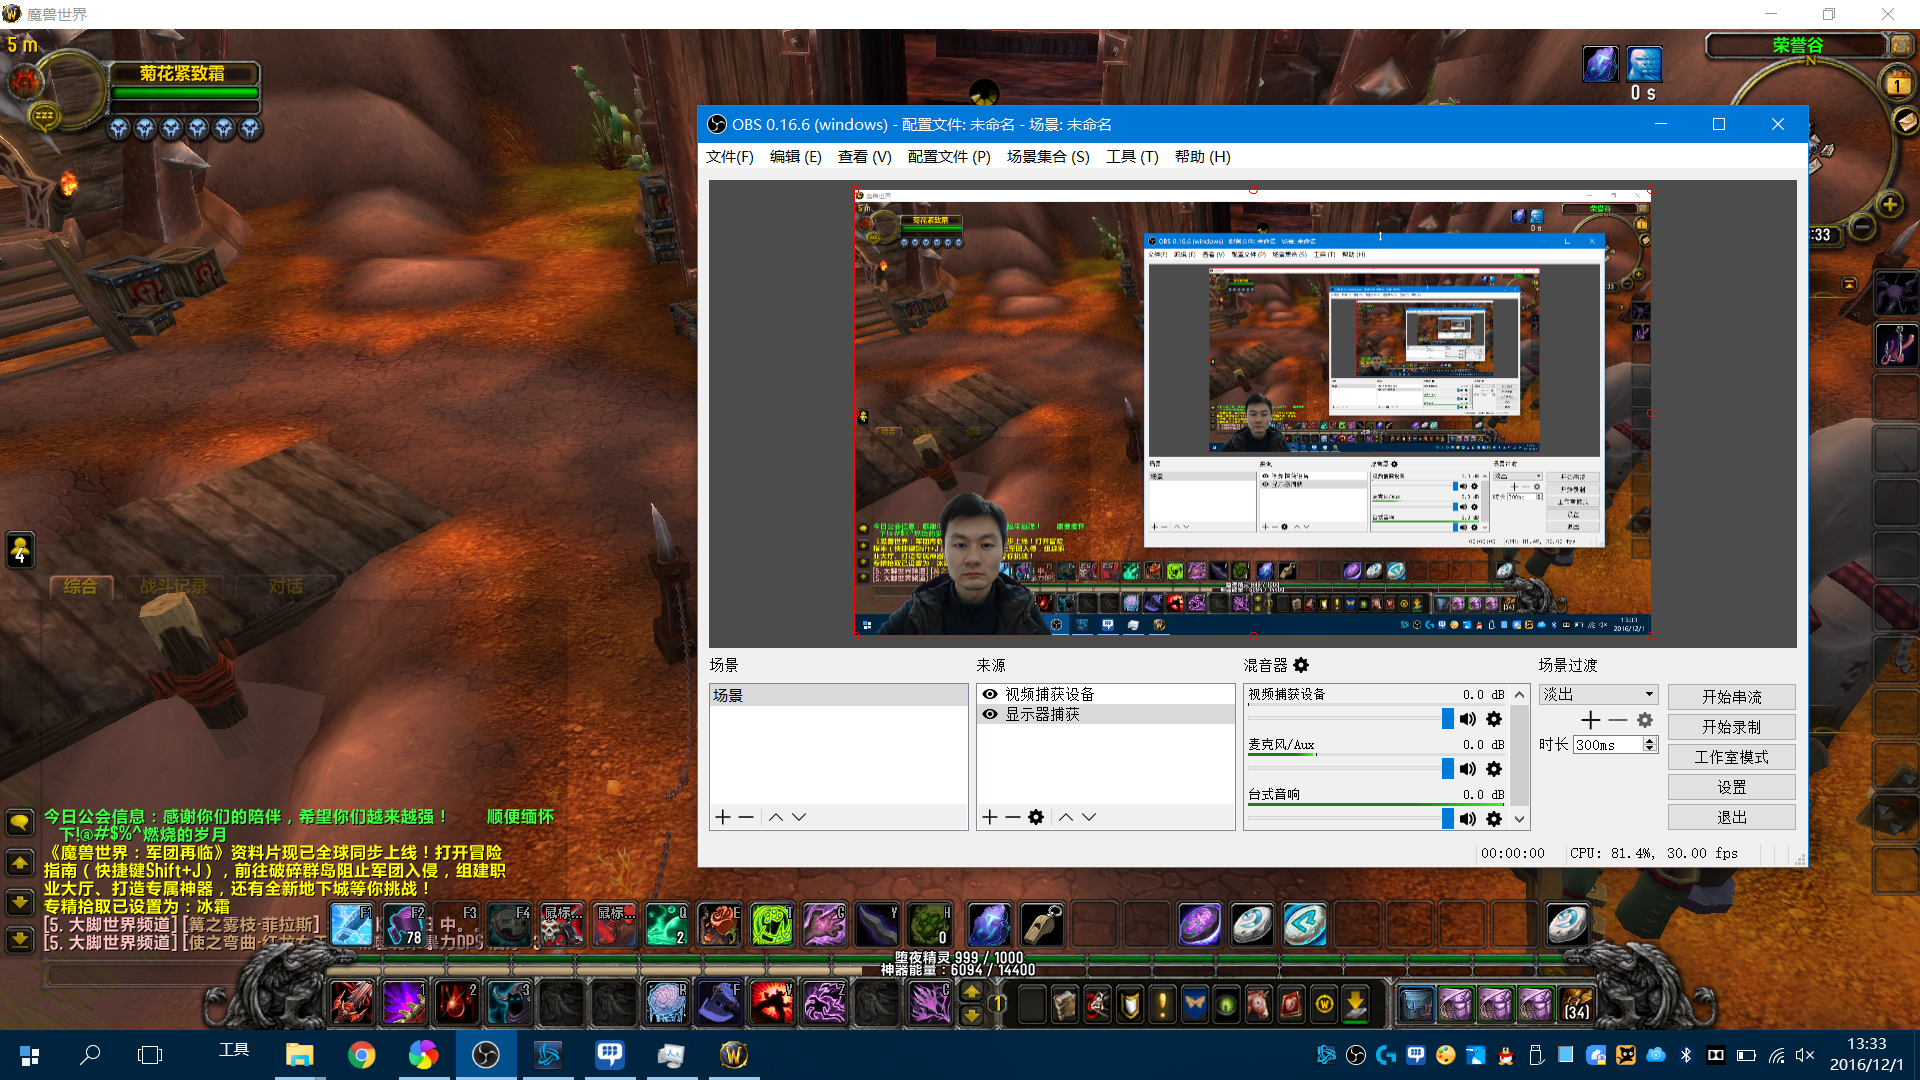Open 工具 (T) menu in OBS
Viewport: 1920px width, 1080px height.
1132,157
